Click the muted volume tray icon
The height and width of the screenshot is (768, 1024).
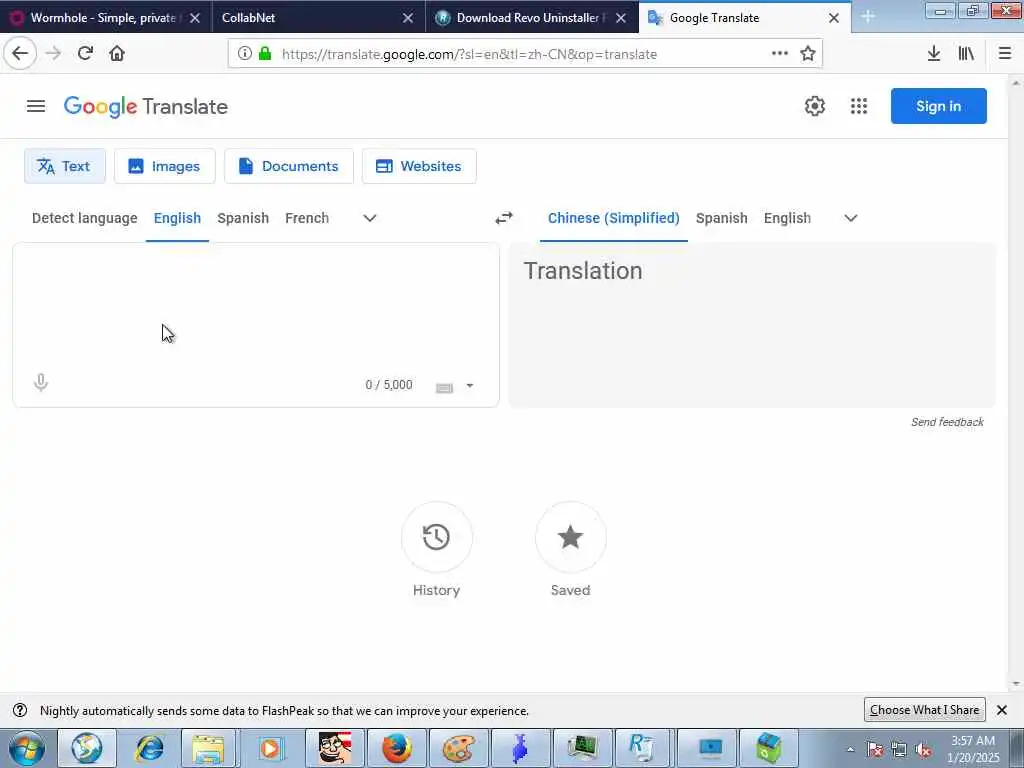(923, 750)
